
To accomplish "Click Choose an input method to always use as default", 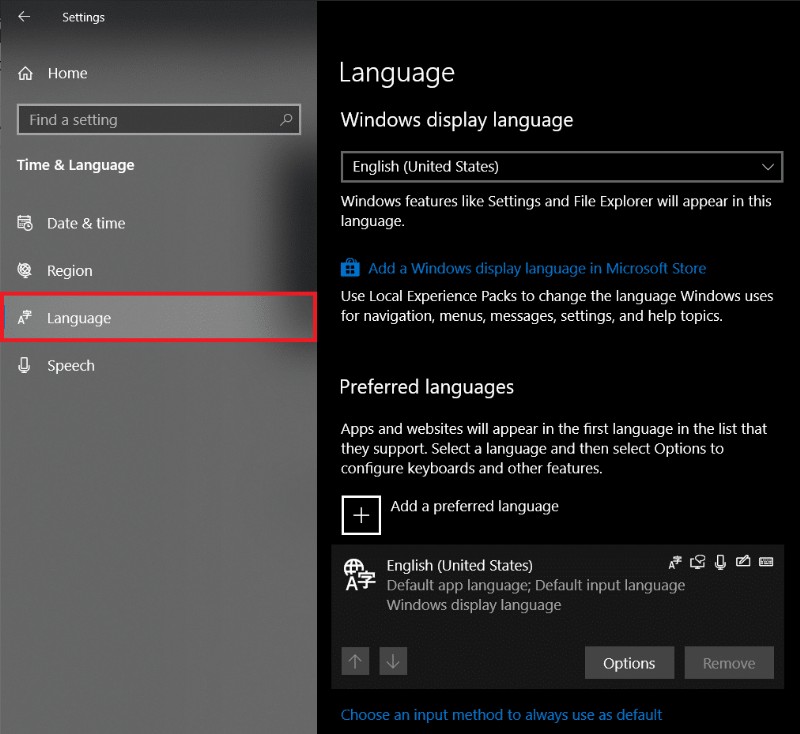I will (x=501, y=714).
